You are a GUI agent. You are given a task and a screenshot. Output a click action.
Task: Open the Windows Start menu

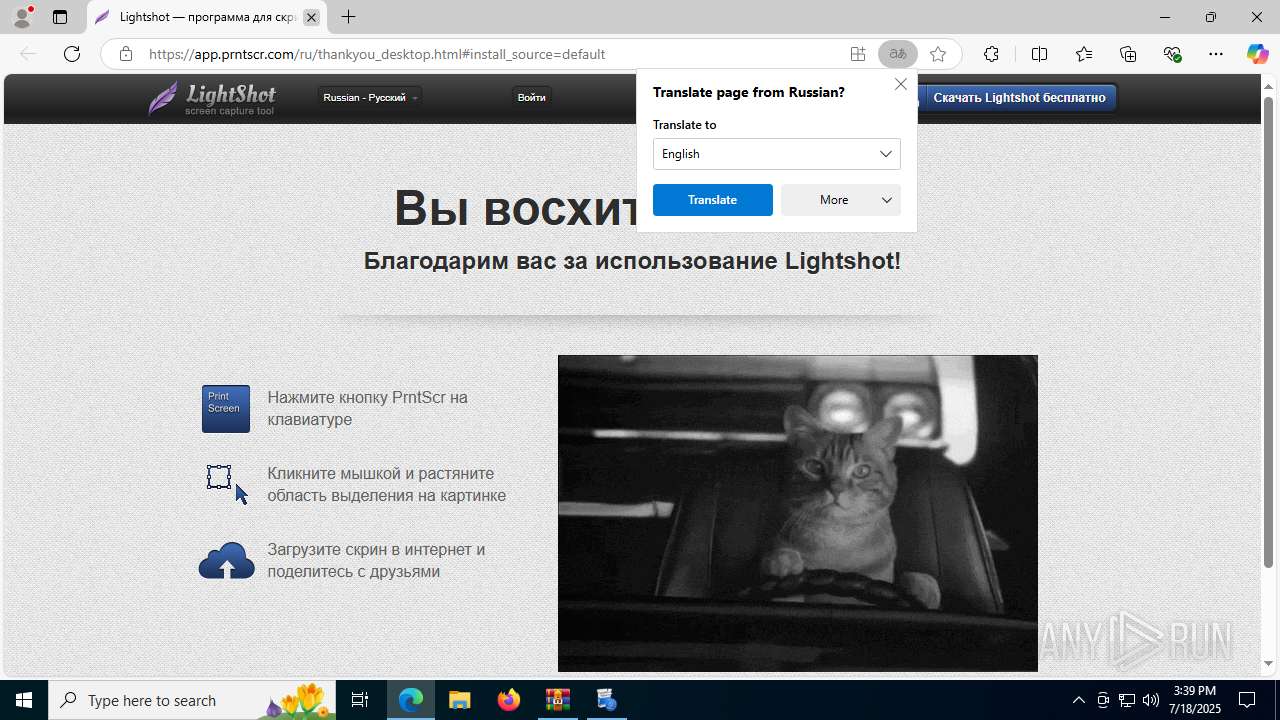click(x=24, y=700)
